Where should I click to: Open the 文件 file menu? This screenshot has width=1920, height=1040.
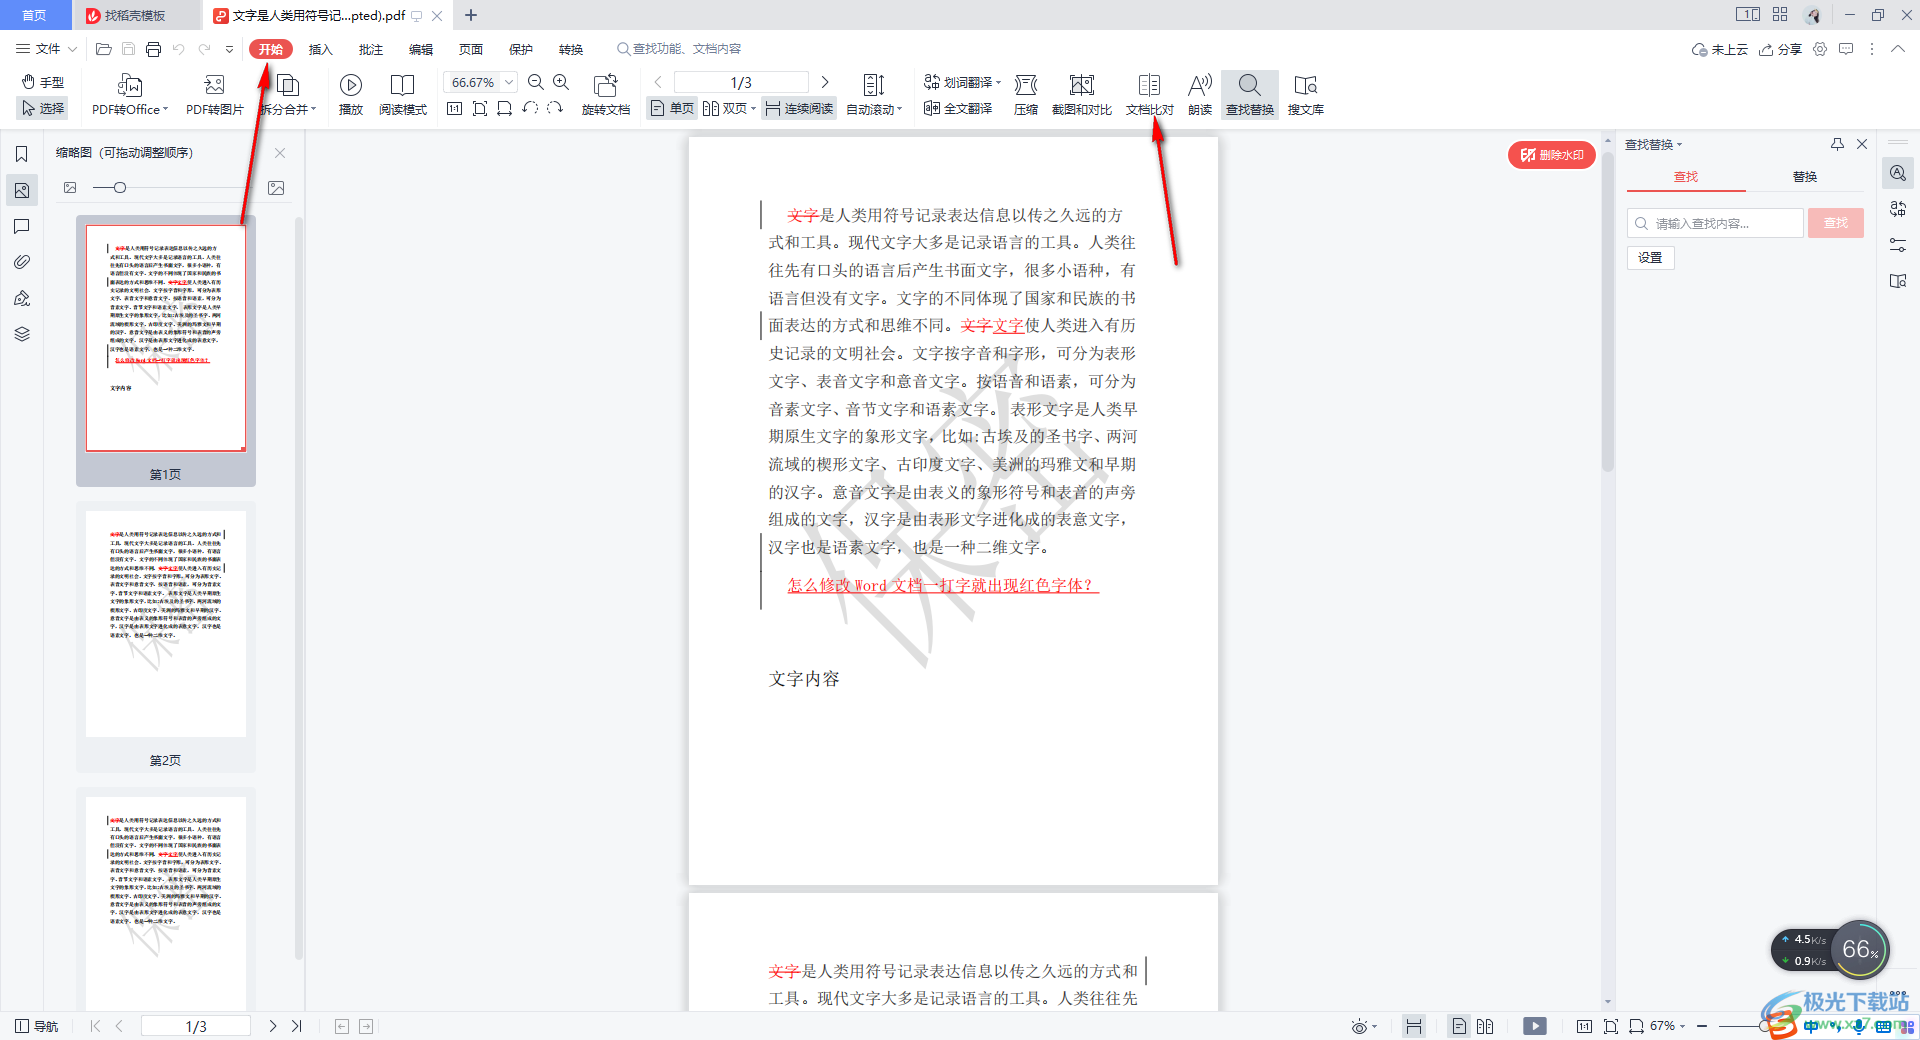45,49
